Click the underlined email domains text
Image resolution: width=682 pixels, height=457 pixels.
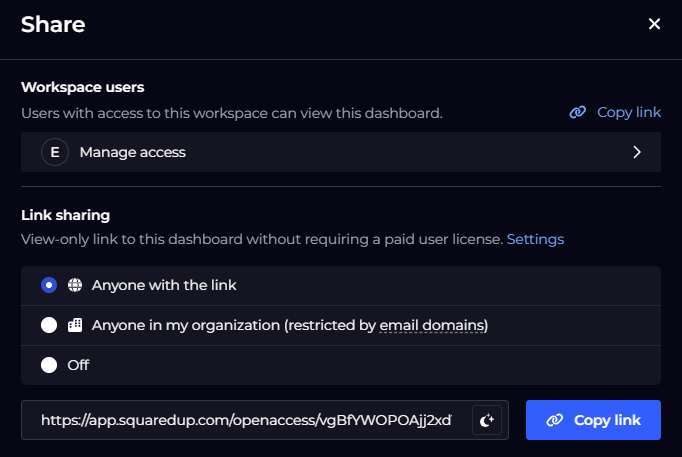click(x=432, y=325)
